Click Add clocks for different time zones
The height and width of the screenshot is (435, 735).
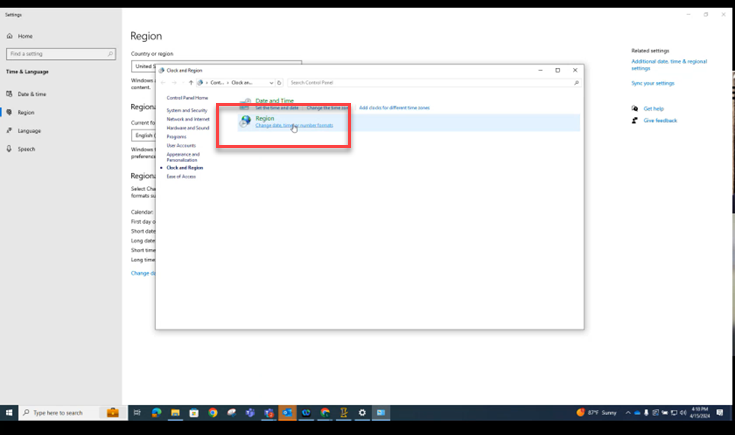coord(394,108)
